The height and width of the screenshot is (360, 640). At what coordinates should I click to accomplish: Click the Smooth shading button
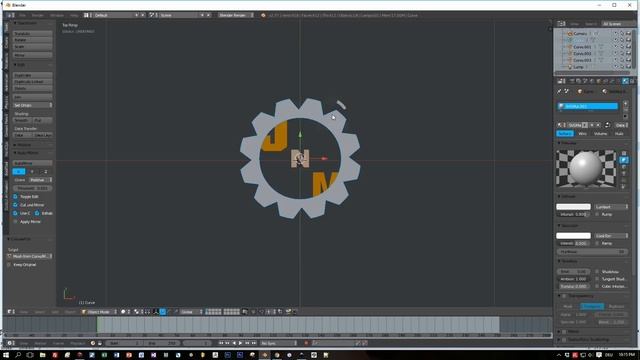[x=22, y=120]
